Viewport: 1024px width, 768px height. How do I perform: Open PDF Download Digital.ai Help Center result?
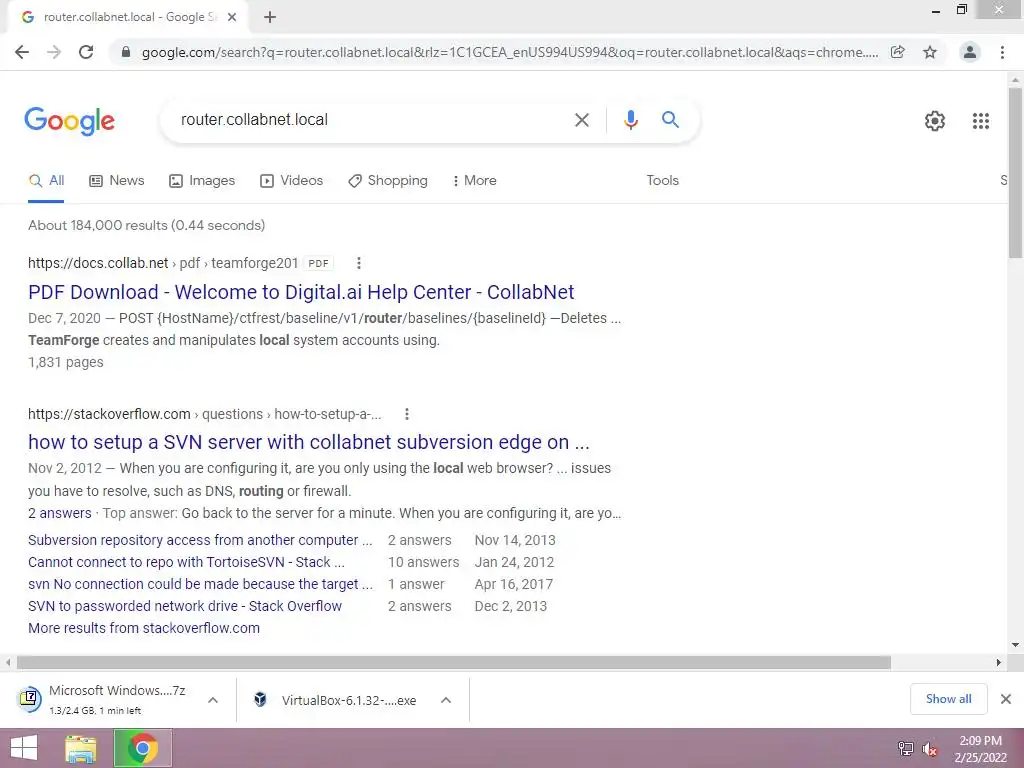(301, 292)
